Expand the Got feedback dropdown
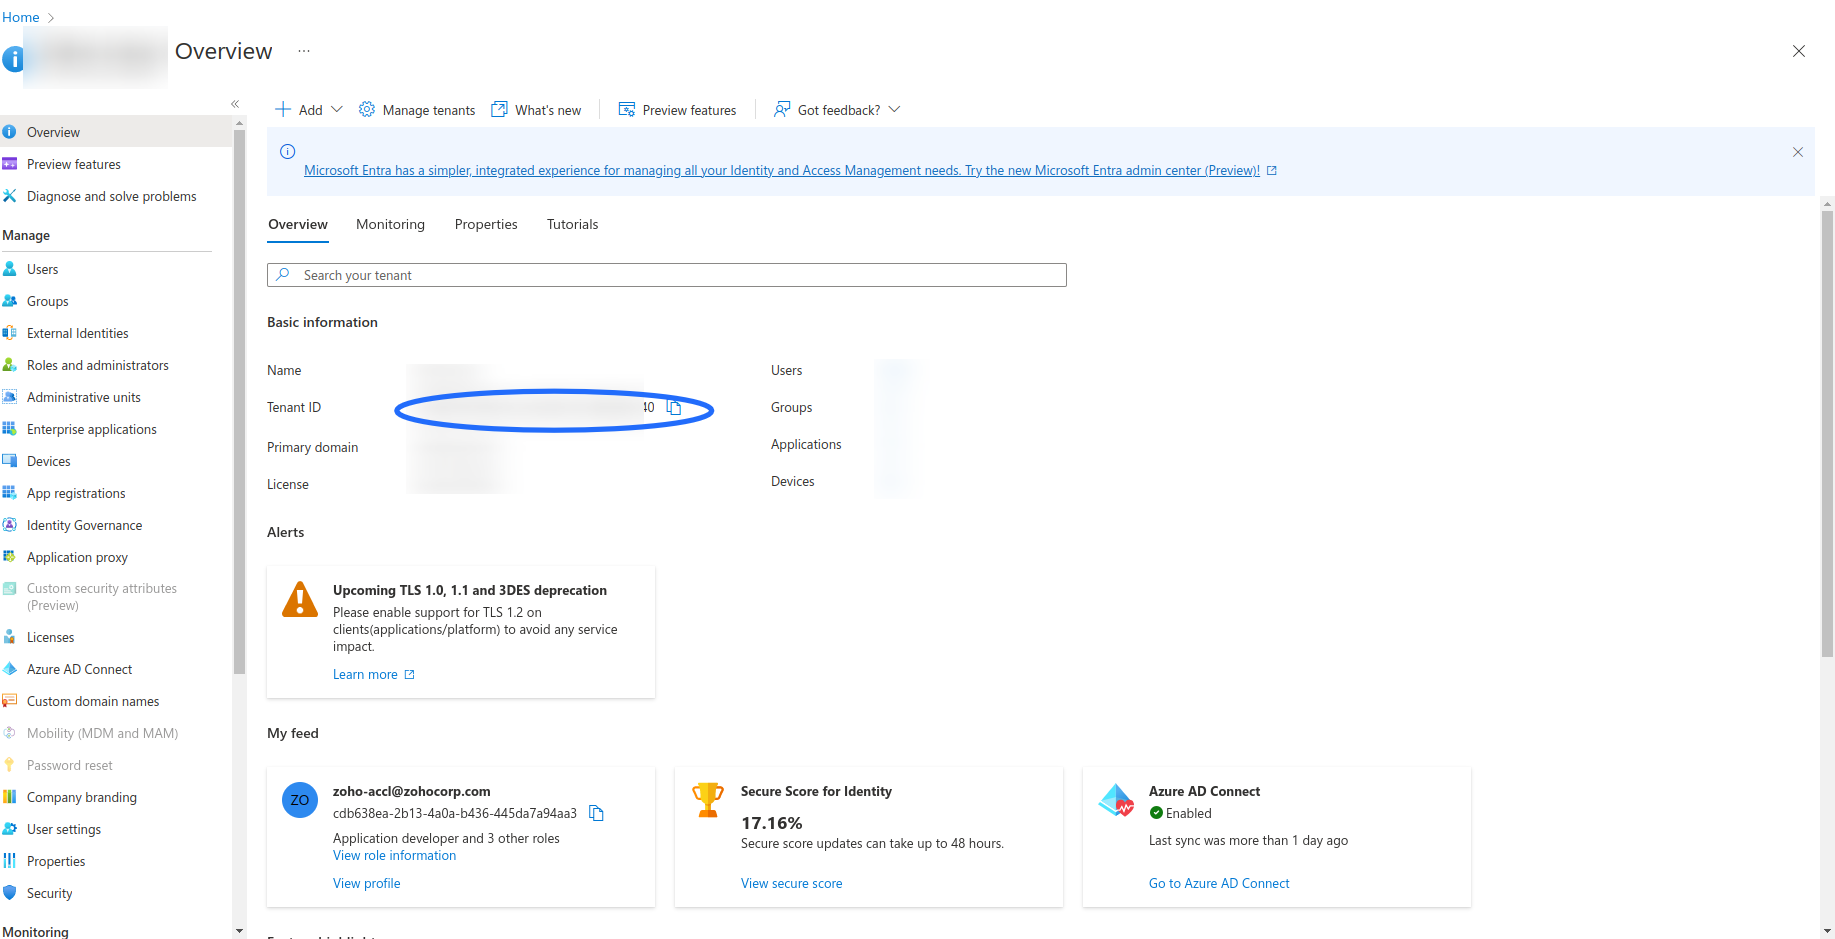Screen dimensions: 1835x939 (894, 110)
